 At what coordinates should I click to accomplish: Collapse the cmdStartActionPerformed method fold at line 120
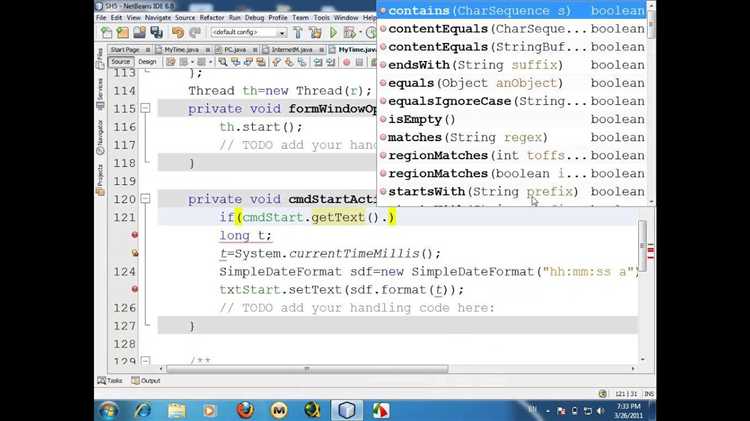pyautogui.click(x=145, y=199)
